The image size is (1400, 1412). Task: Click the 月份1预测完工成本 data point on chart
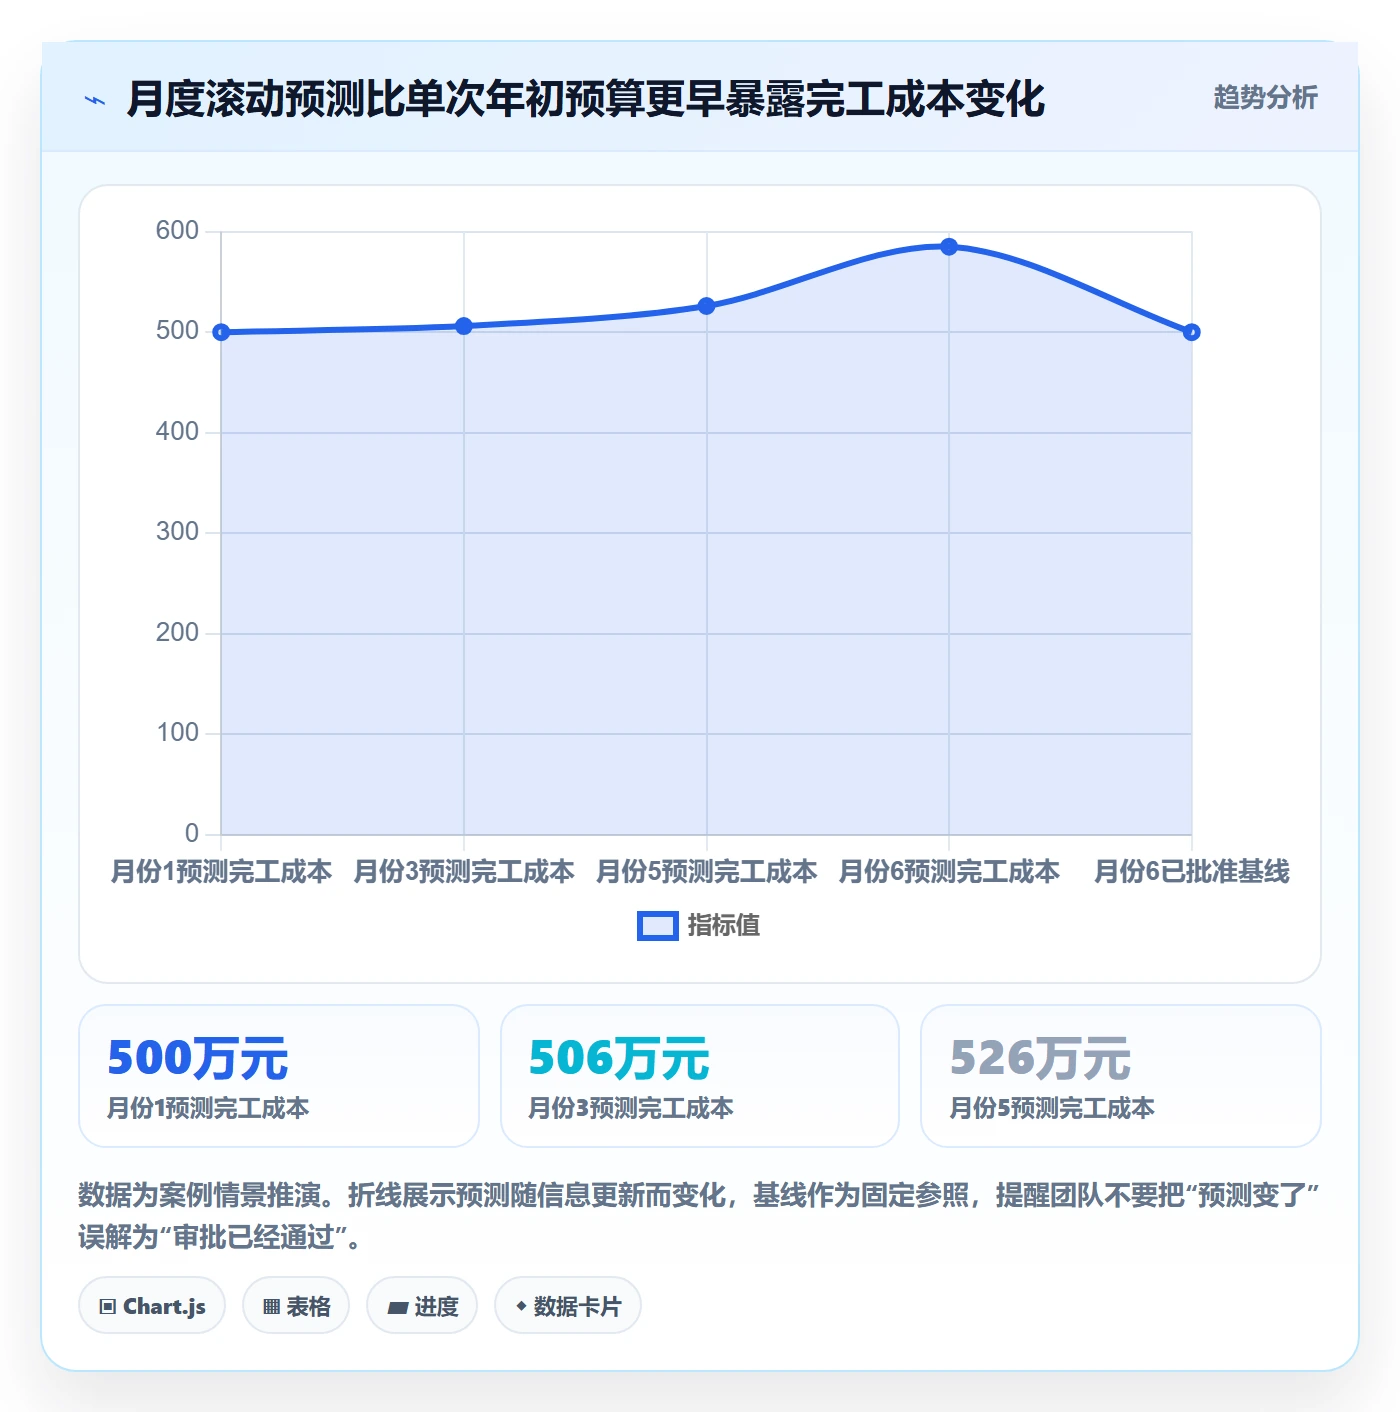tap(221, 332)
